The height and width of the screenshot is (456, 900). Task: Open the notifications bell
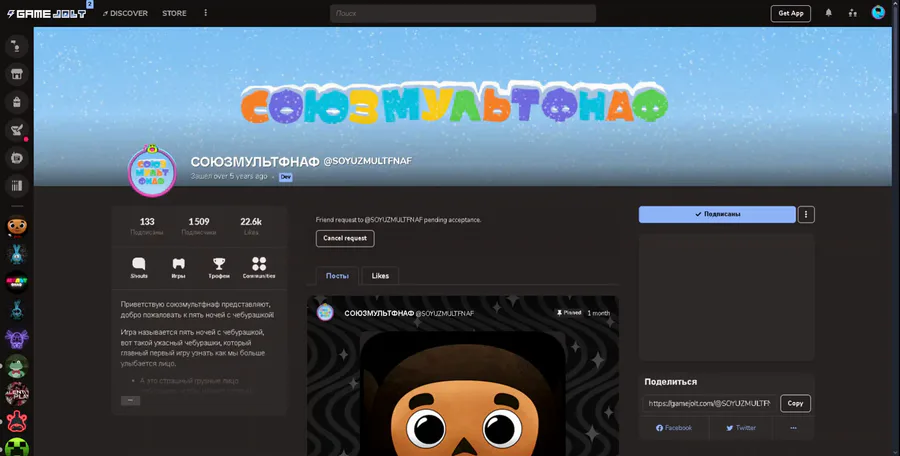(x=828, y=13)
